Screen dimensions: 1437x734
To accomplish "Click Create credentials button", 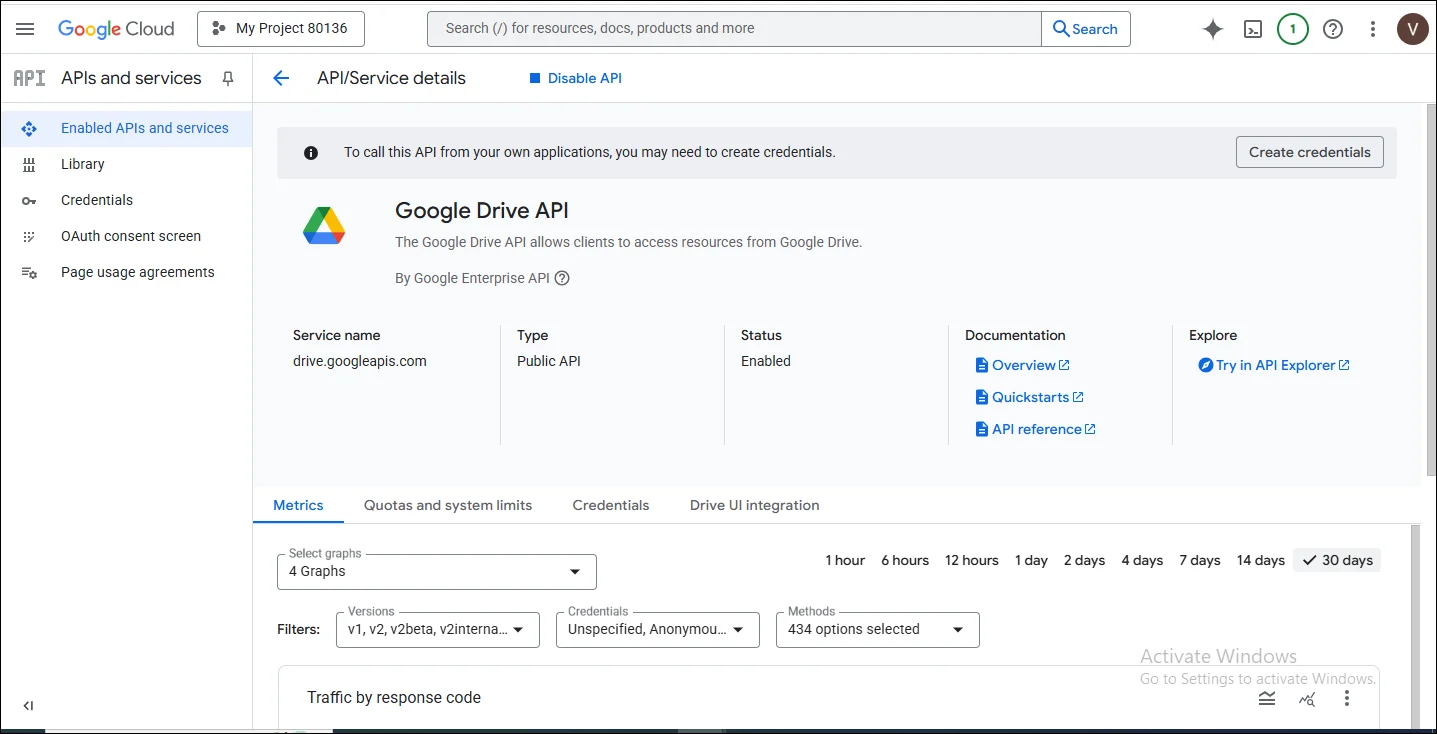I will pyautogui.click(x=1310, y=152).
